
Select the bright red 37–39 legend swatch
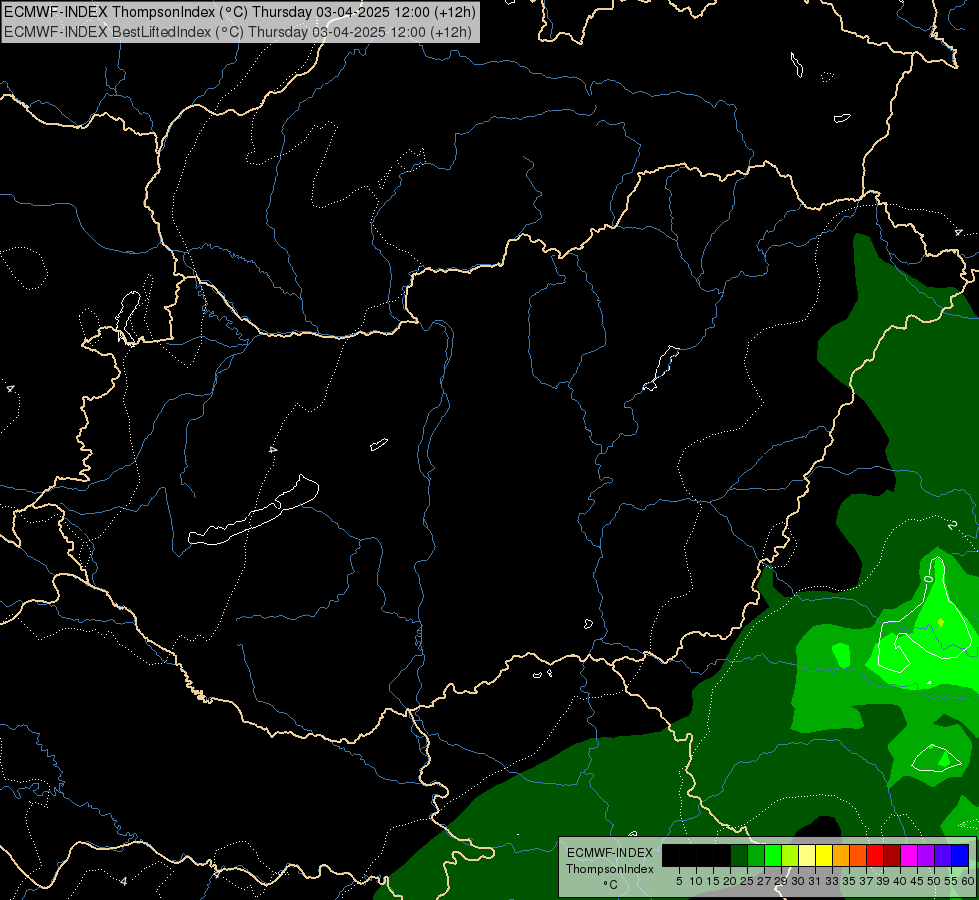pyautogui.click(x=875, y=856)
